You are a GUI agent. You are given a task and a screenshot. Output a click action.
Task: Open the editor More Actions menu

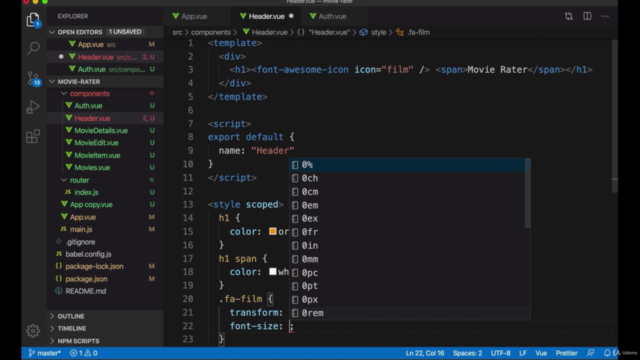605,16
